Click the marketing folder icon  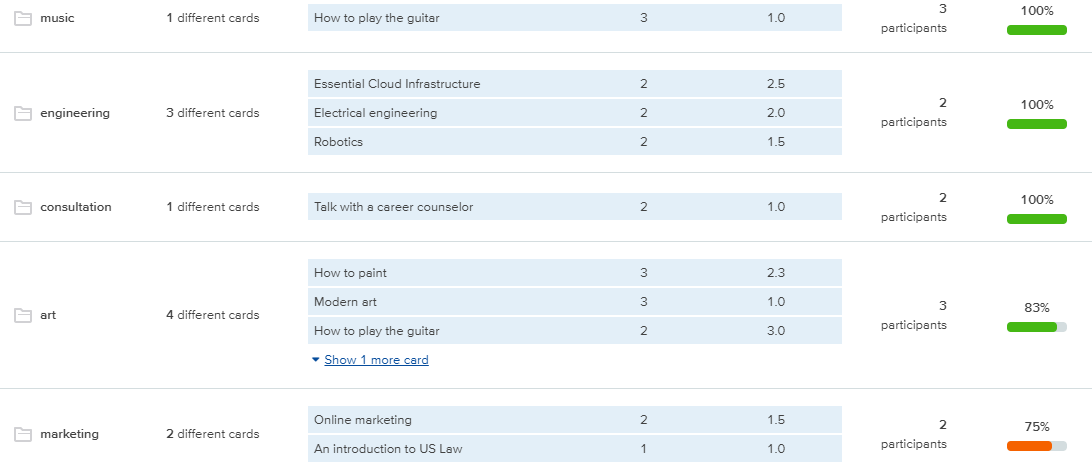point(23,435)
